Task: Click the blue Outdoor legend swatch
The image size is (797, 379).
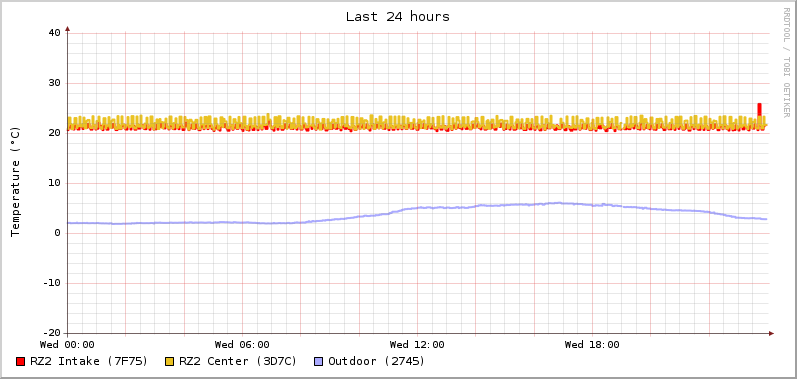Action: click(x=319, y=362)
